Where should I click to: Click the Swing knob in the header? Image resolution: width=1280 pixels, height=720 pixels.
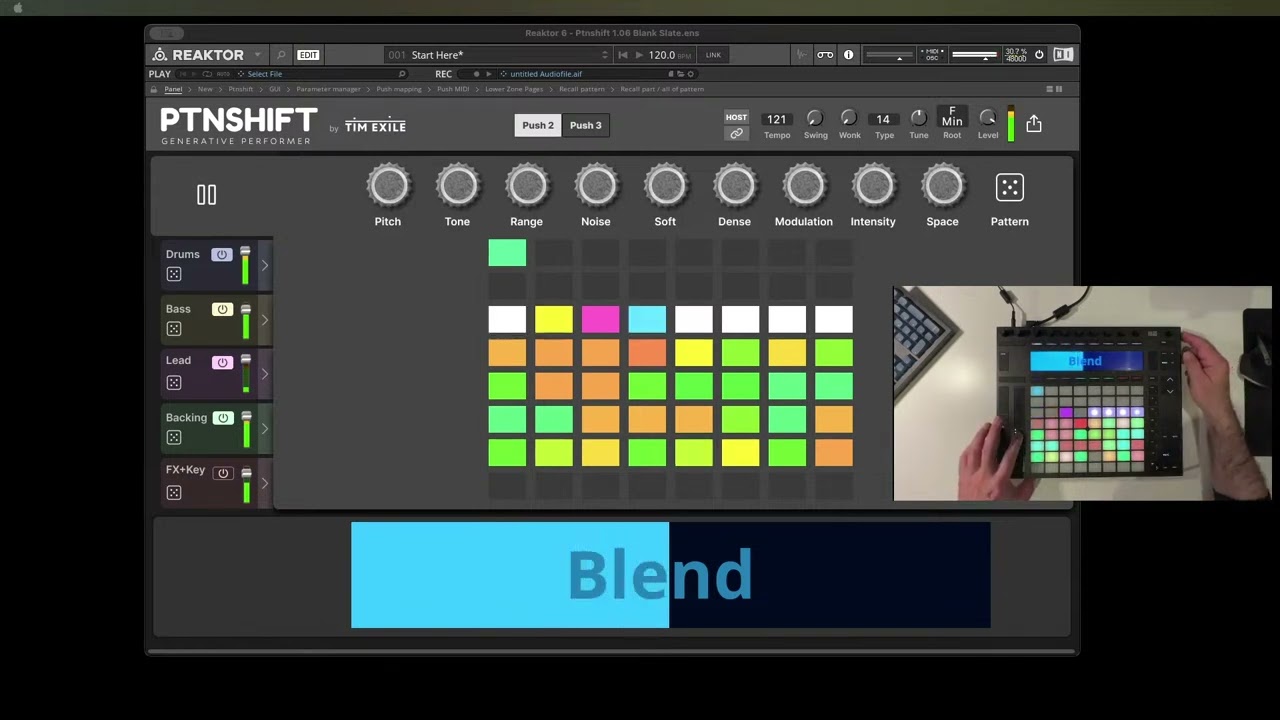point(815,119)
